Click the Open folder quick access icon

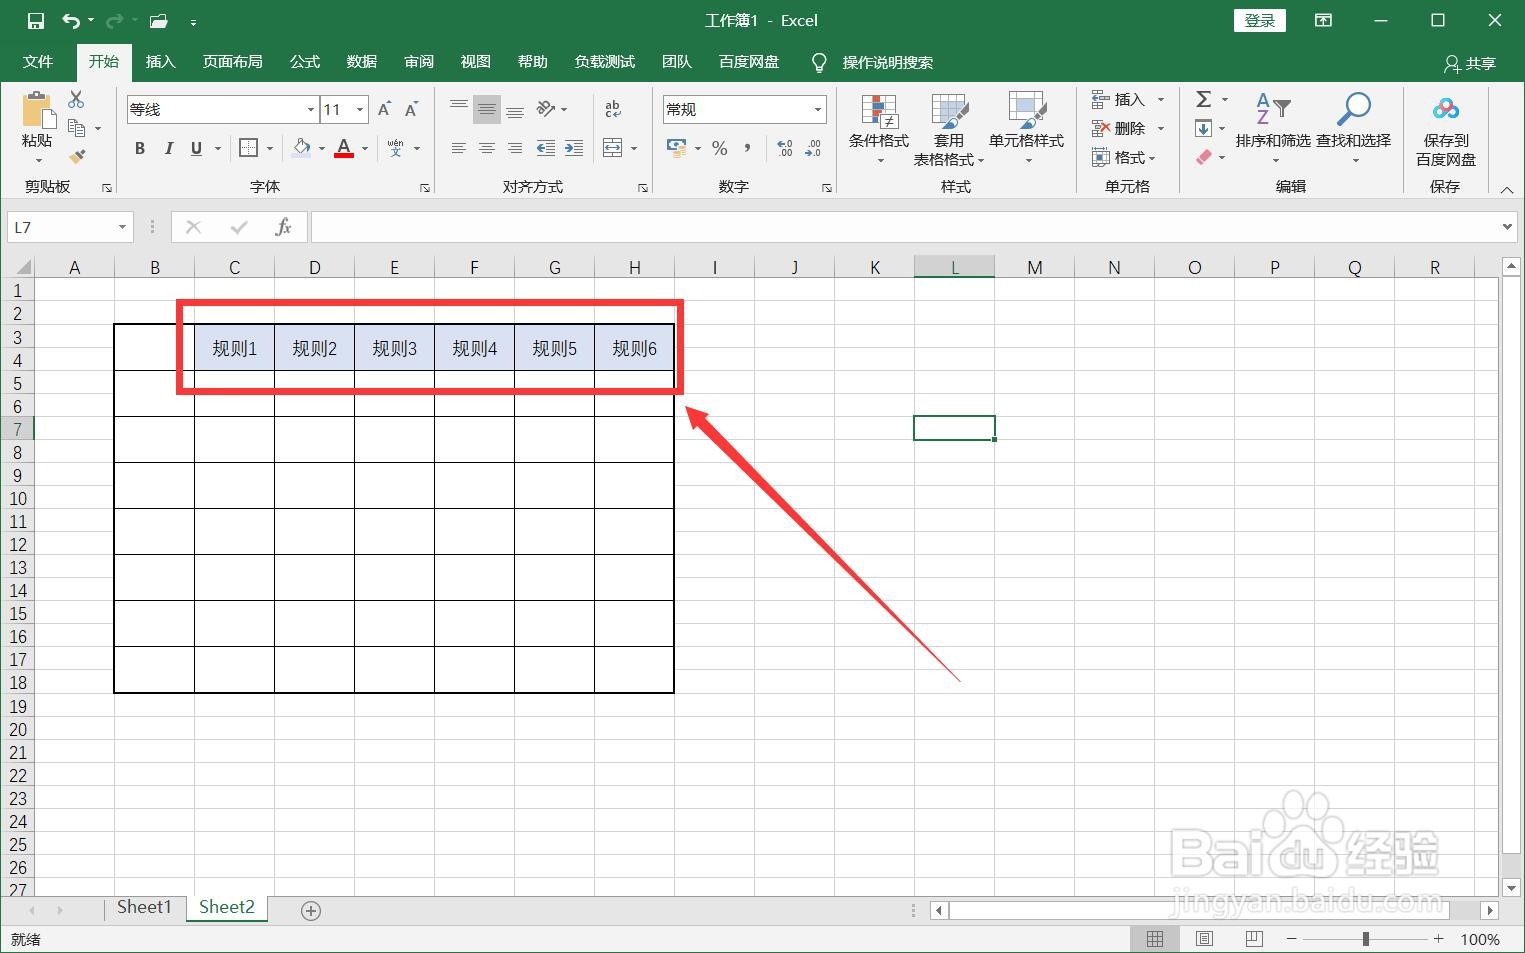pos(158,21)
